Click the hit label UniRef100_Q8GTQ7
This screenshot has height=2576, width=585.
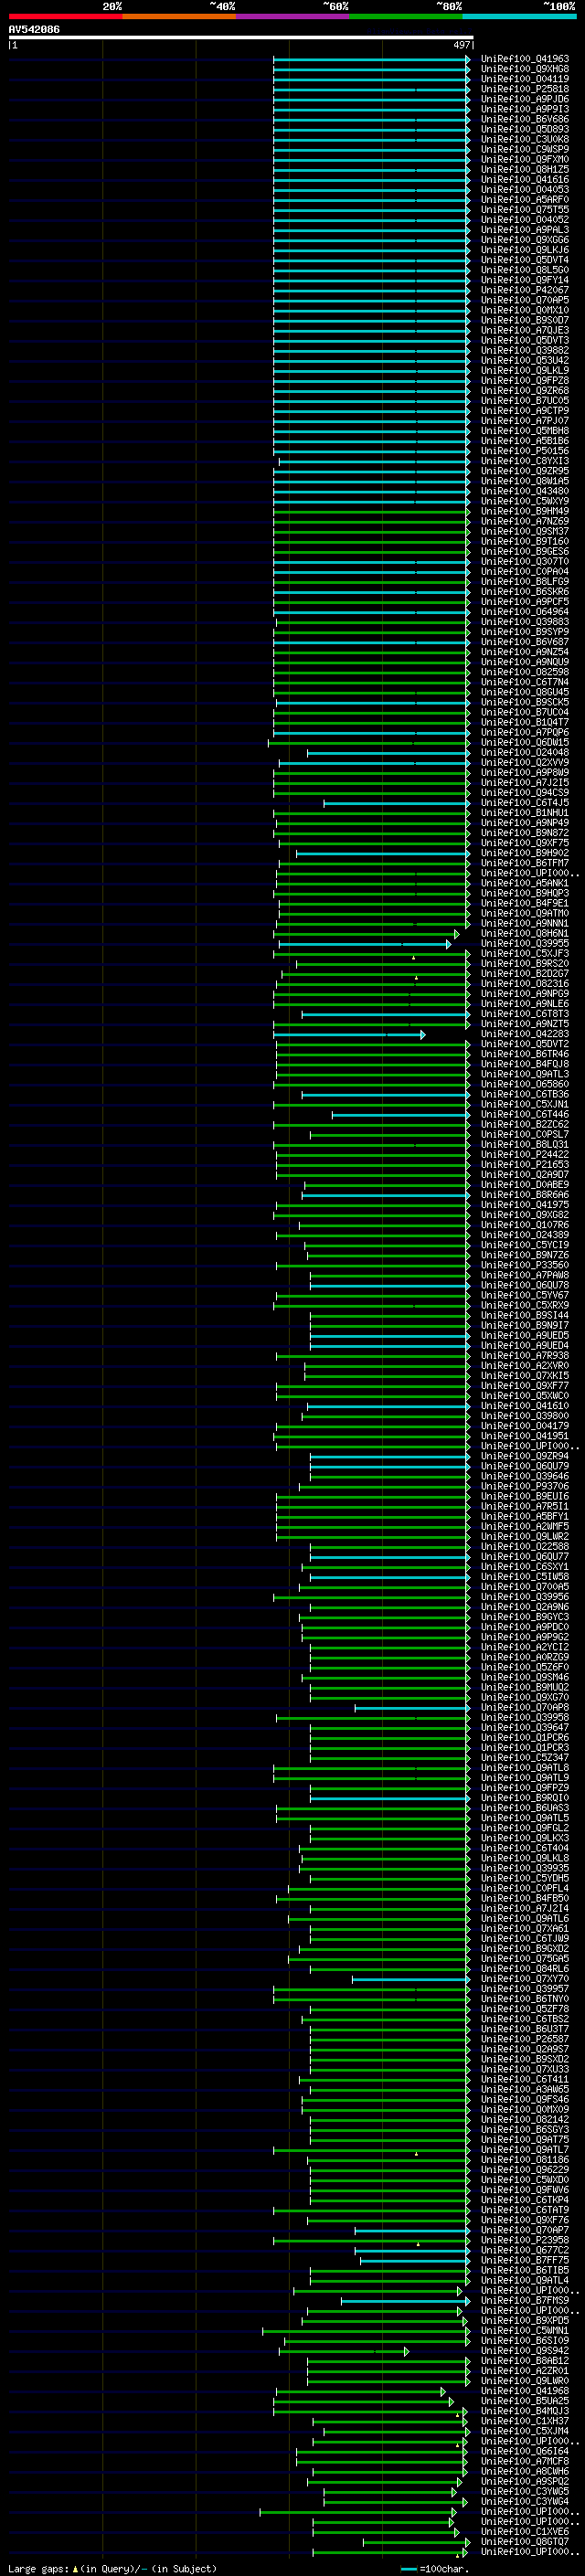point(525,2542)
